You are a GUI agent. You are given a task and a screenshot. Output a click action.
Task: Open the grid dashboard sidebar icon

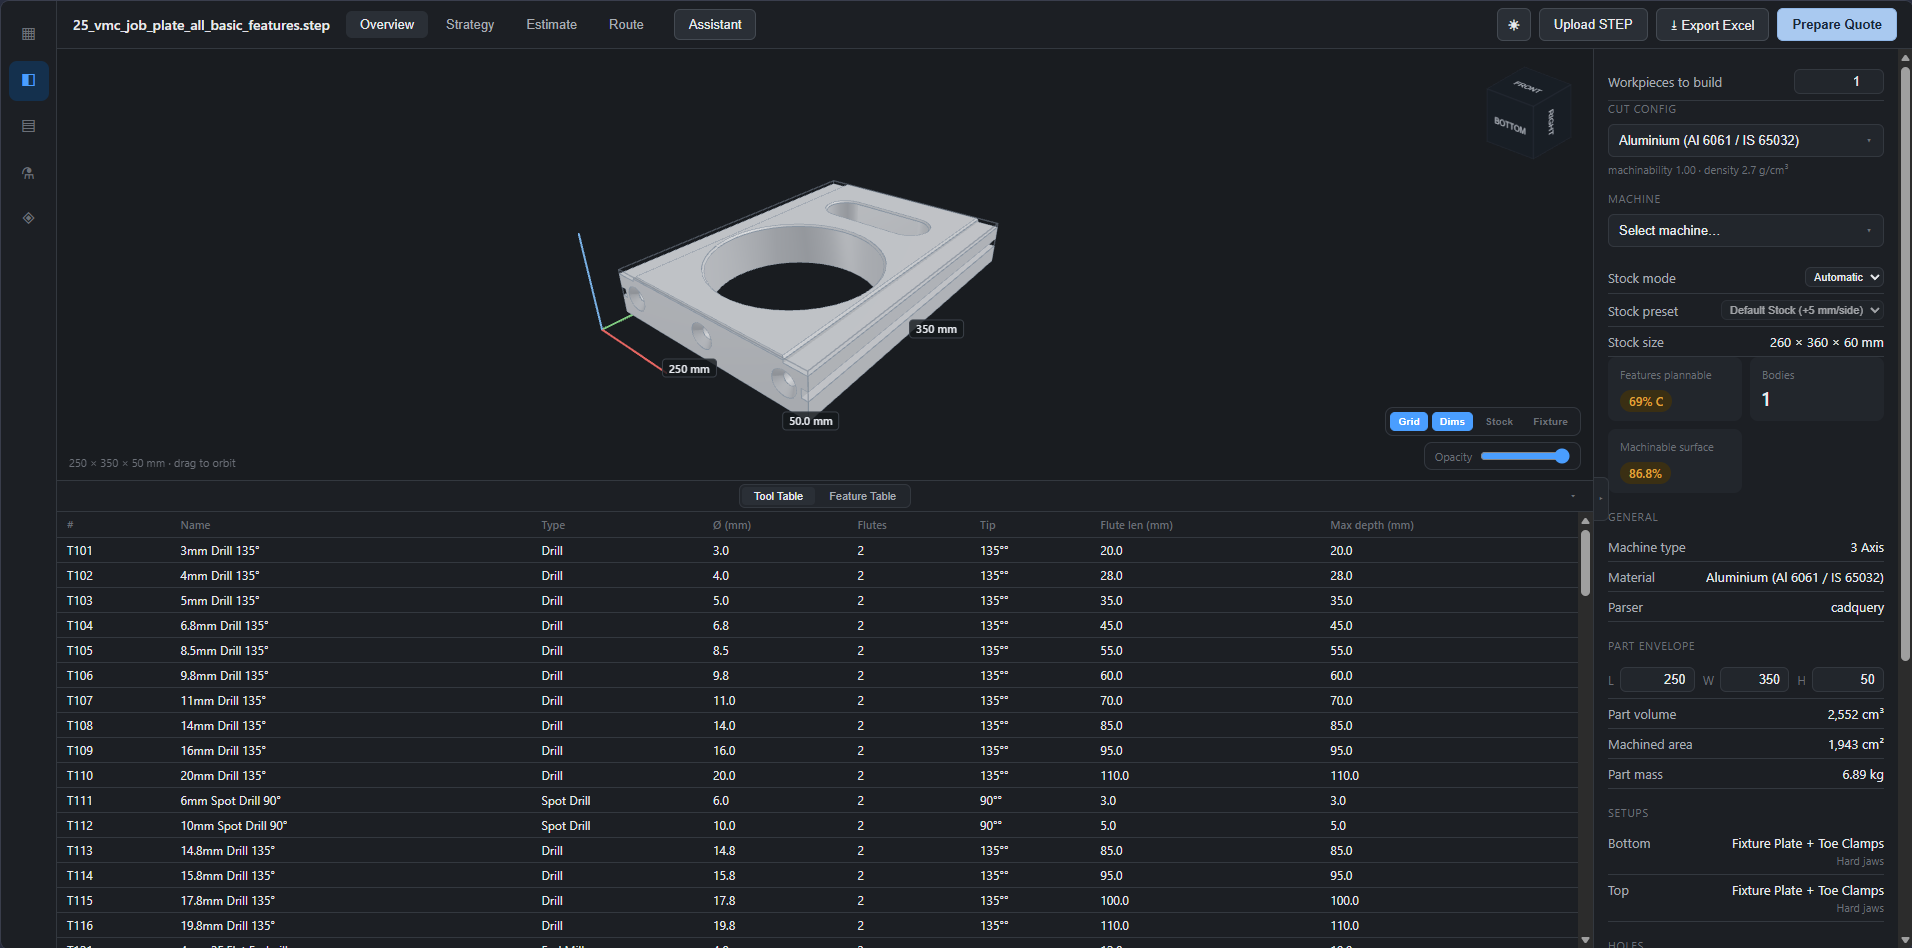[28, 34]
